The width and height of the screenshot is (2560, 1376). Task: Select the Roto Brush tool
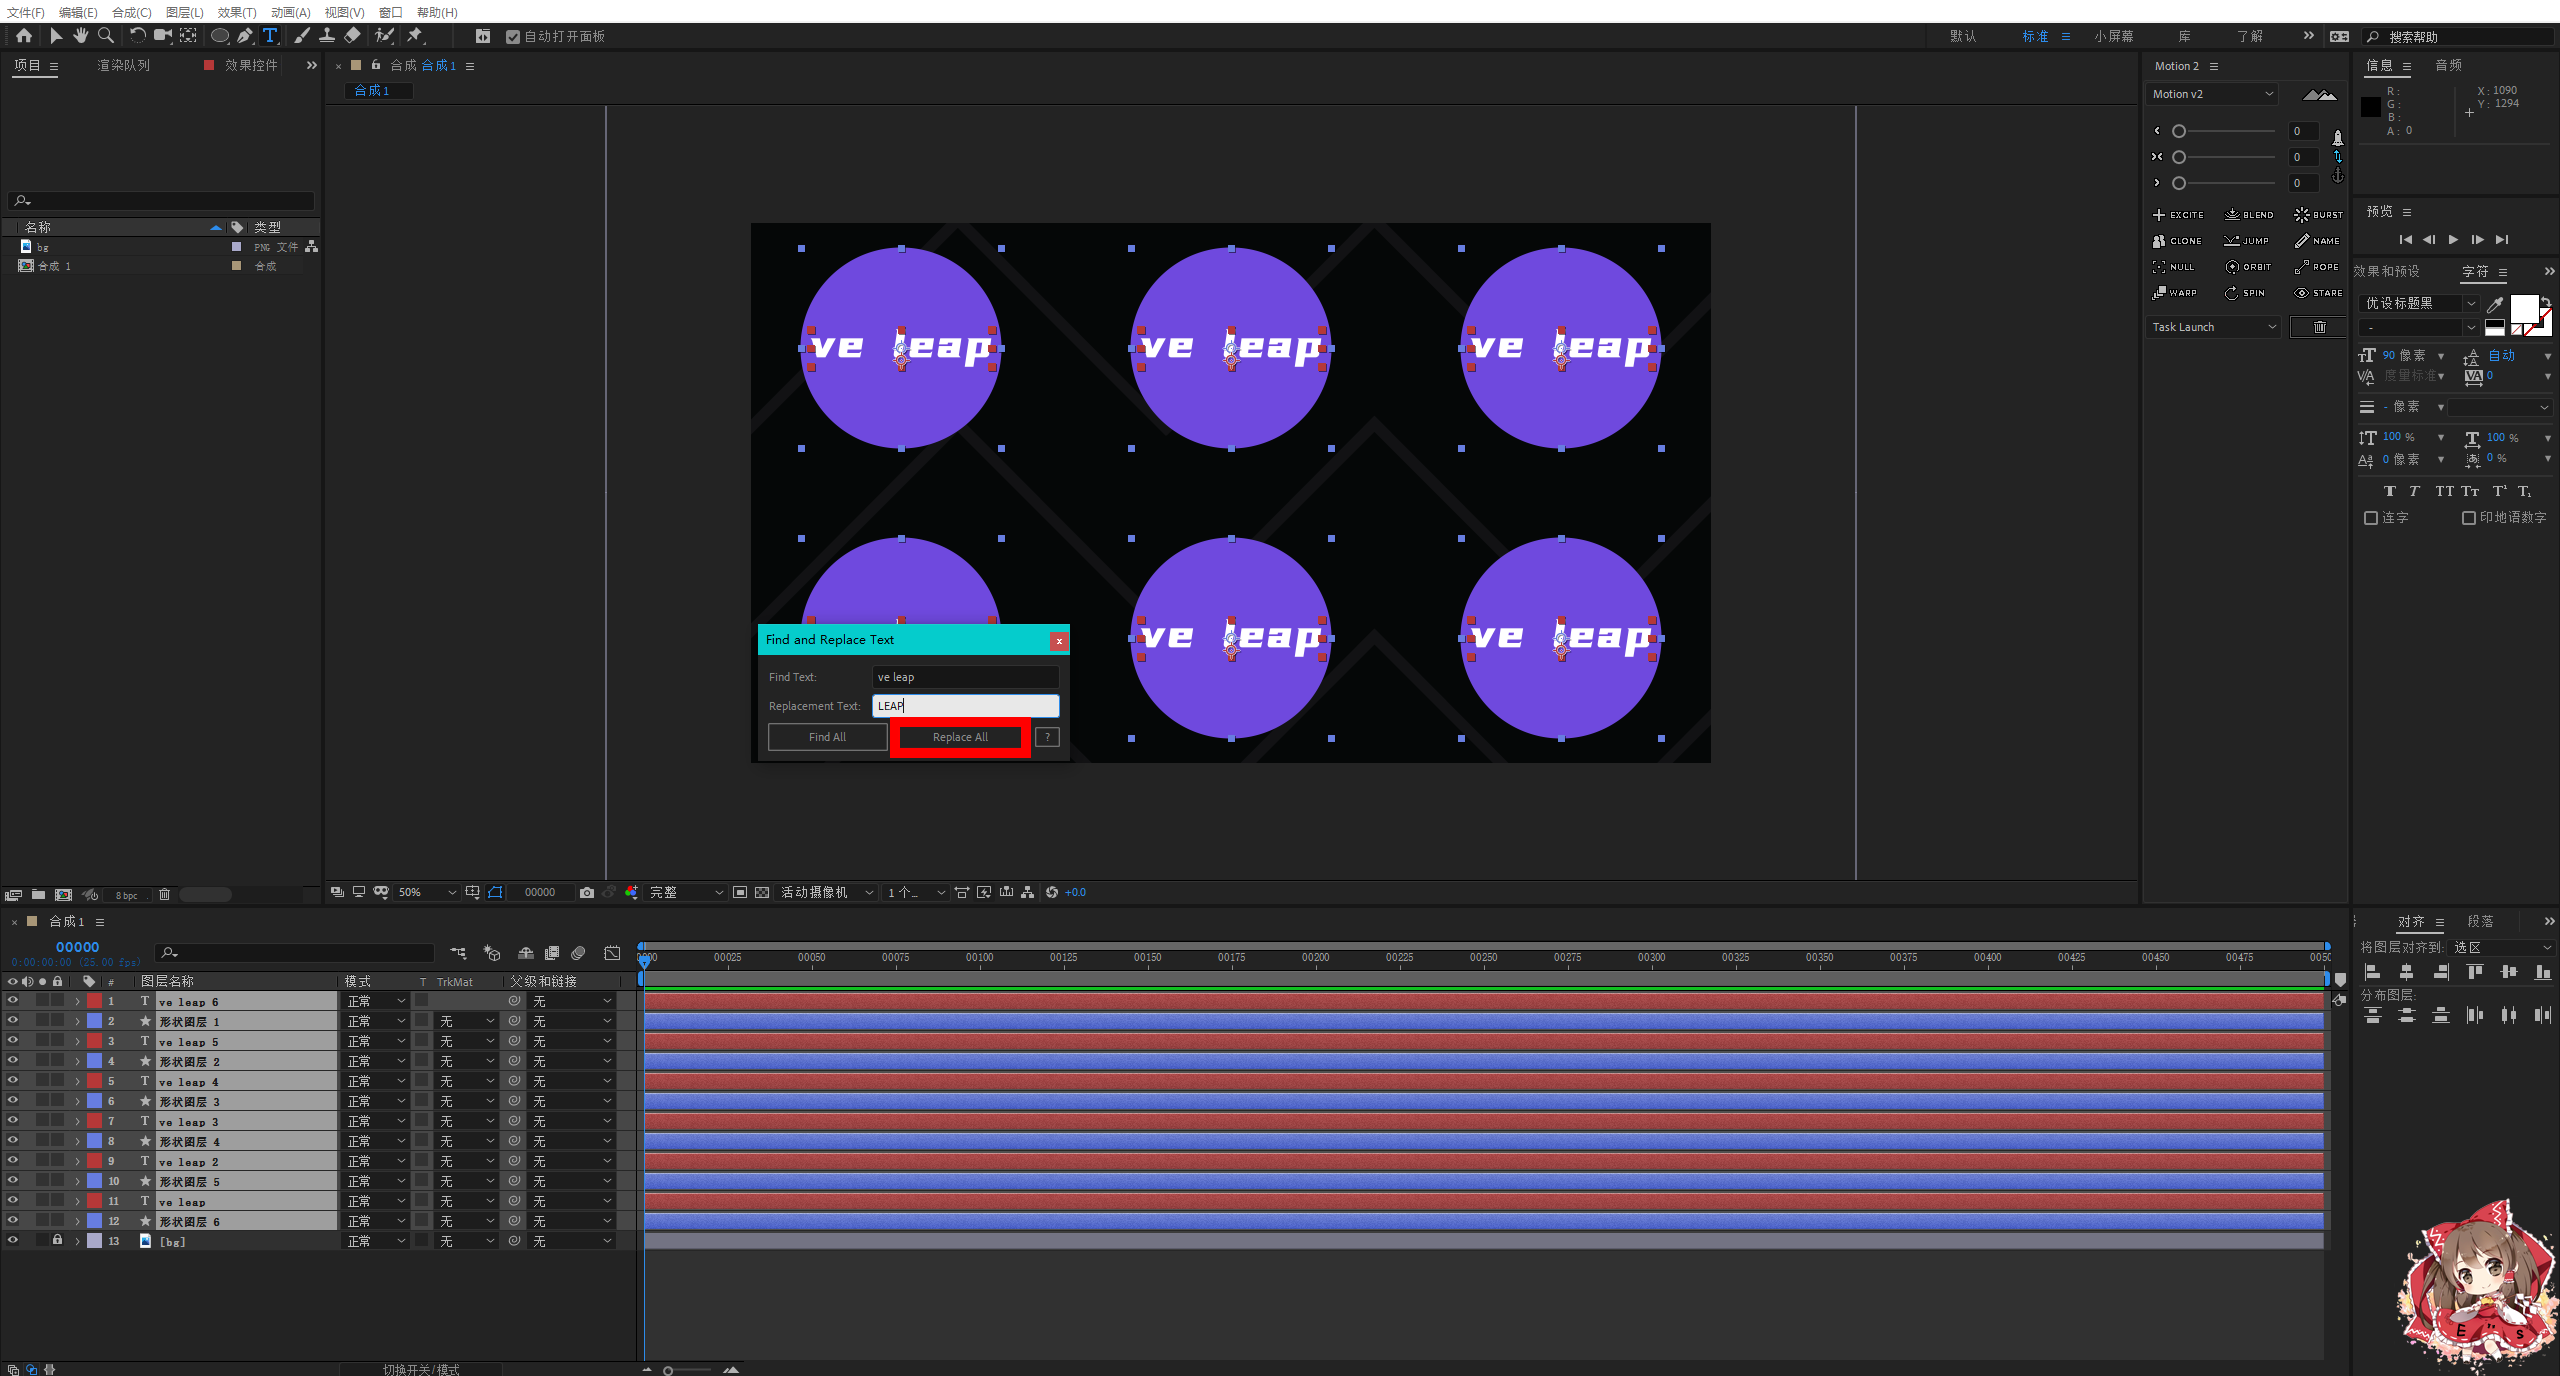pyautogui.click(x=384, y=36)
